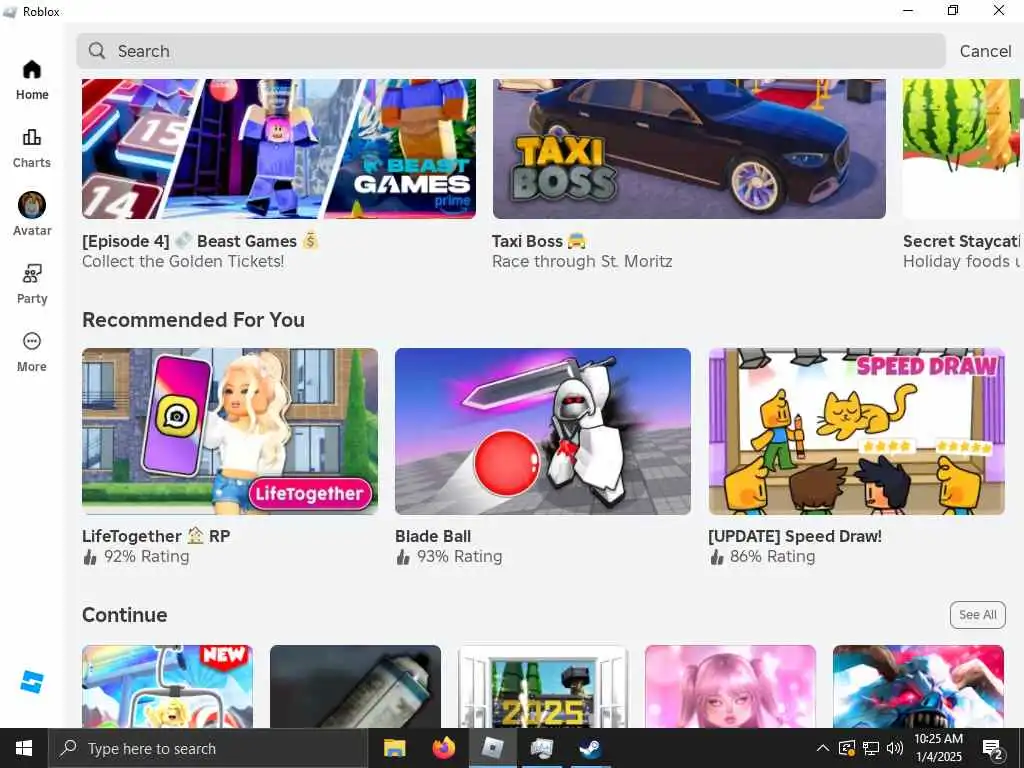Click the taskbar clock showing 10:25 AM
Screen dimensions: 1024x768
(938, 748)
